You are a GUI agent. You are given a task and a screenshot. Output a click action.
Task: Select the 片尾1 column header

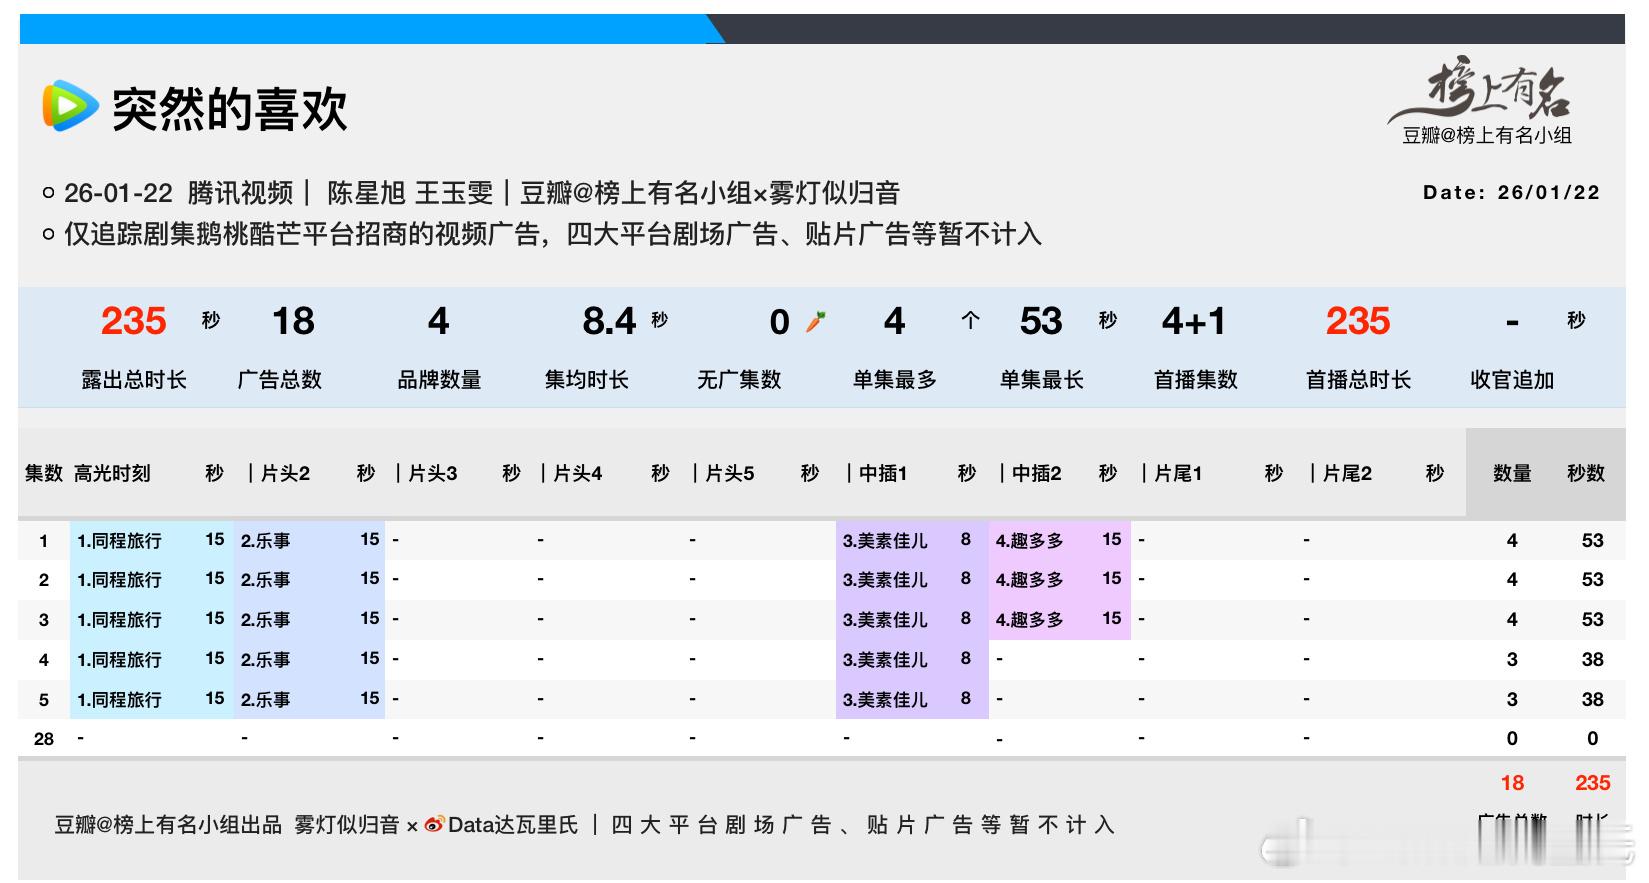(1178, 473)
